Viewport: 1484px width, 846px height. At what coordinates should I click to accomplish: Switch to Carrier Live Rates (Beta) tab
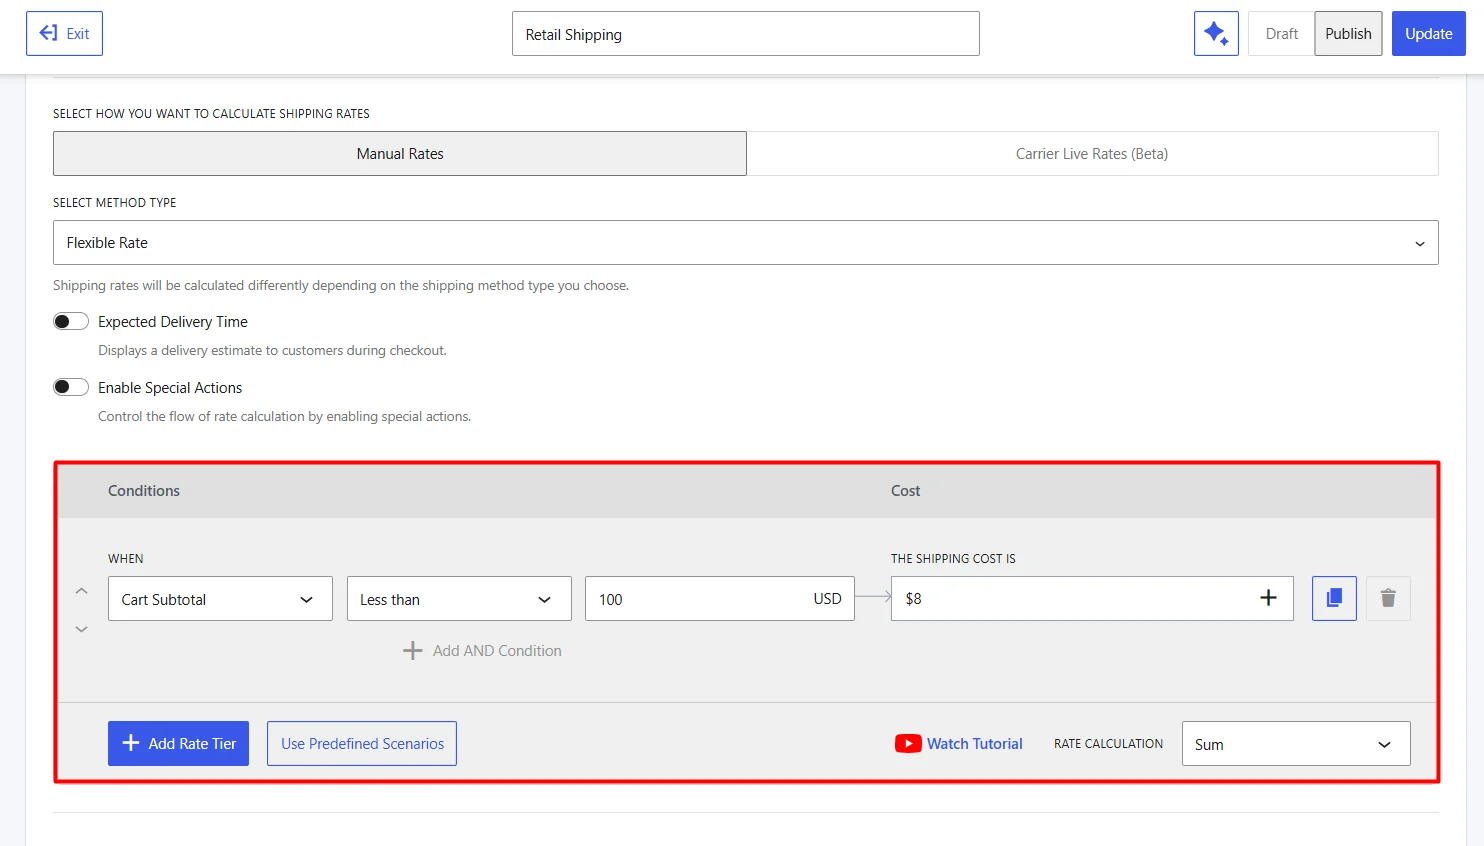[1092, 153]
